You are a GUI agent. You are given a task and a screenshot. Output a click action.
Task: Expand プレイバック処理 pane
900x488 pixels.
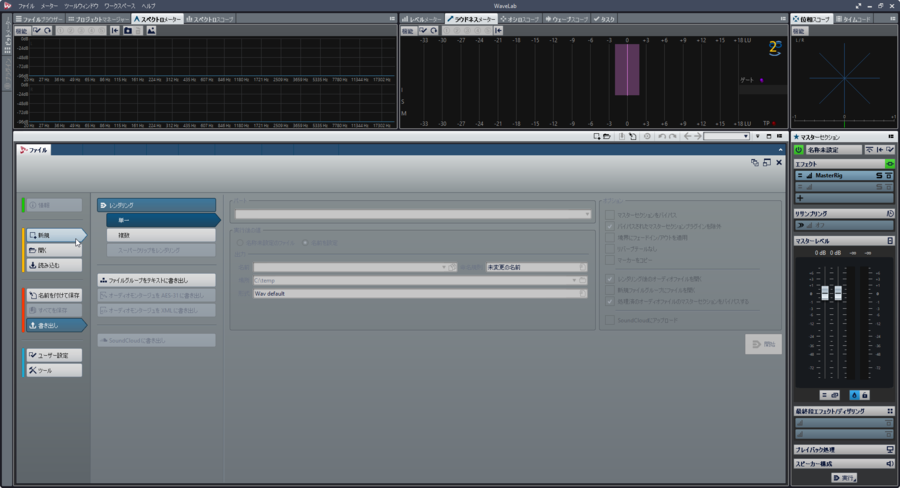tap(844, 450)
